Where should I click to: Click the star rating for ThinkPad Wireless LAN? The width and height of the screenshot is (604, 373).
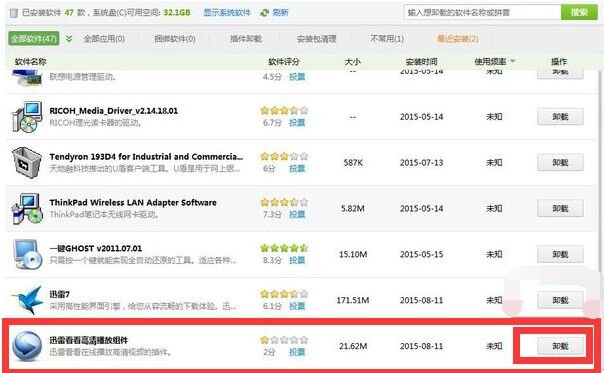(284, 202)
